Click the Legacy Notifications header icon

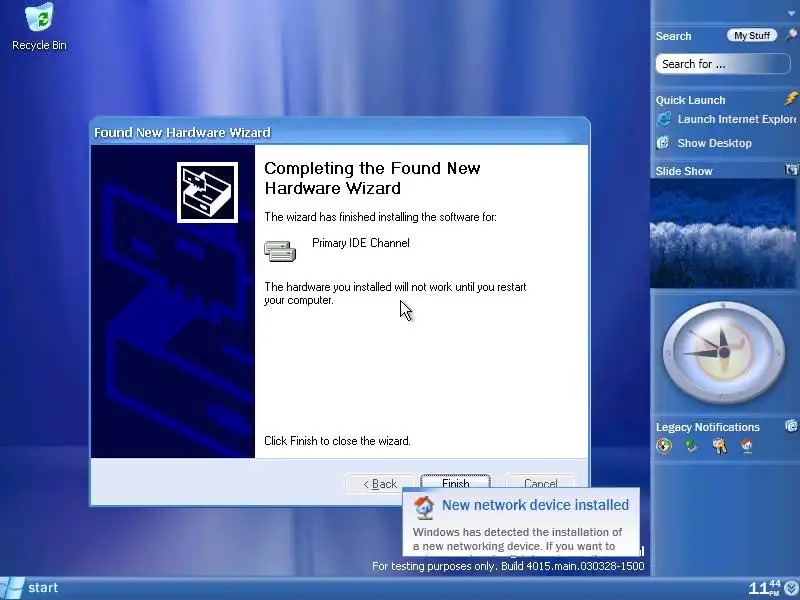click(x=791, y=425)
